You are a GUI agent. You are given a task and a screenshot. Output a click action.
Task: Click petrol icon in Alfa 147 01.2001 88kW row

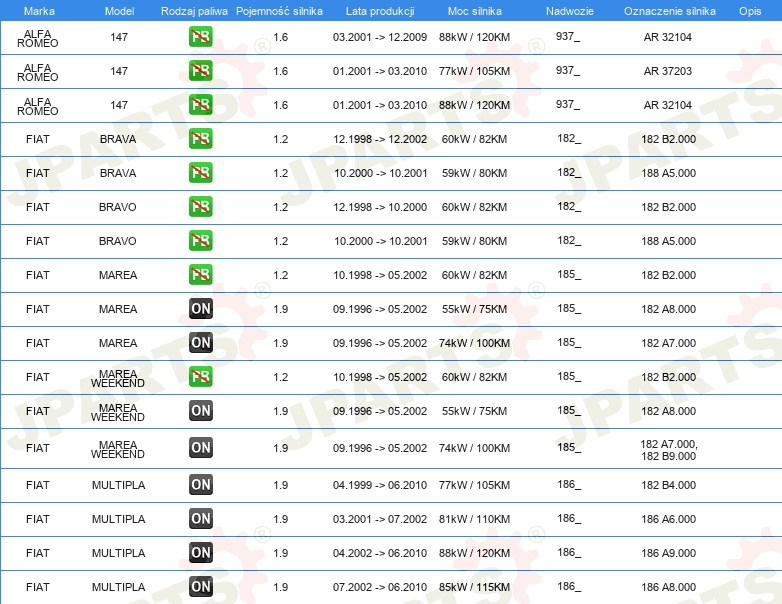tap(200, 105)
